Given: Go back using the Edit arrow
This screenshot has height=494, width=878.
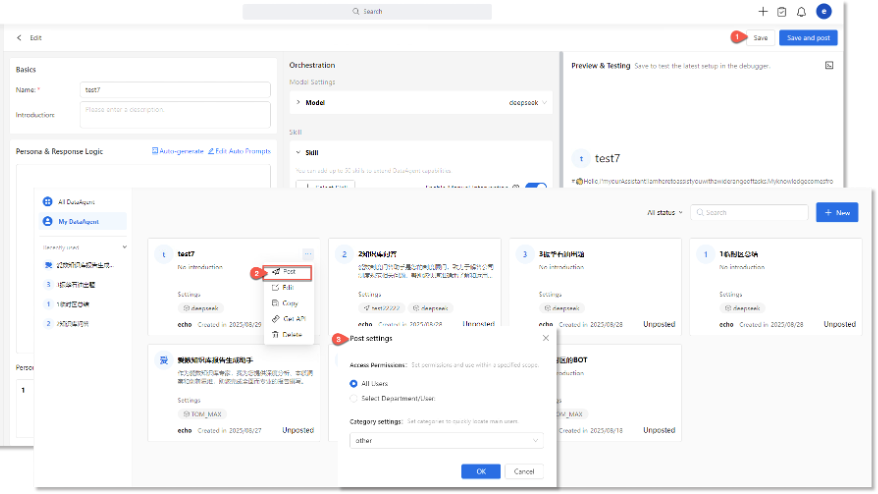Looking at the screenshot, I should (x=19, y=38).
